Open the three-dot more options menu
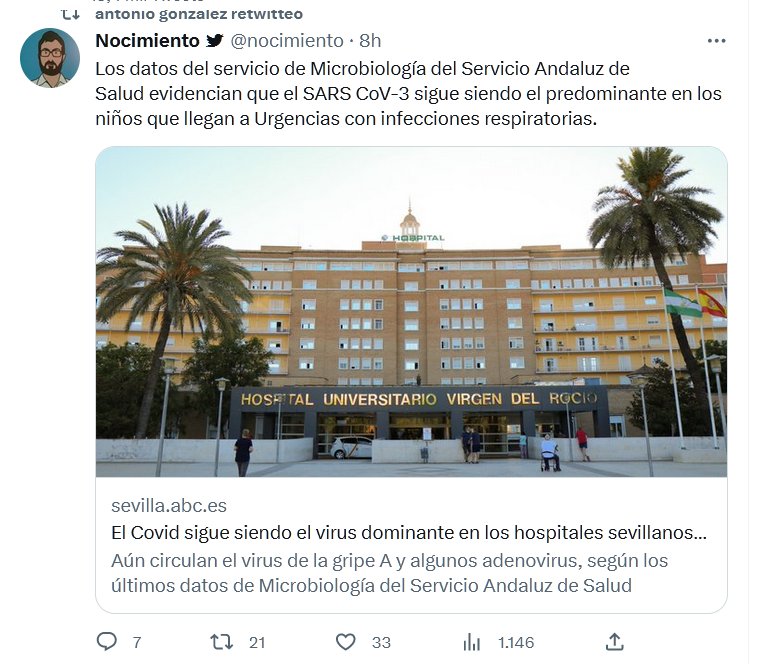Viewport: 762px width, 664px height. click(x=716, y=41)
